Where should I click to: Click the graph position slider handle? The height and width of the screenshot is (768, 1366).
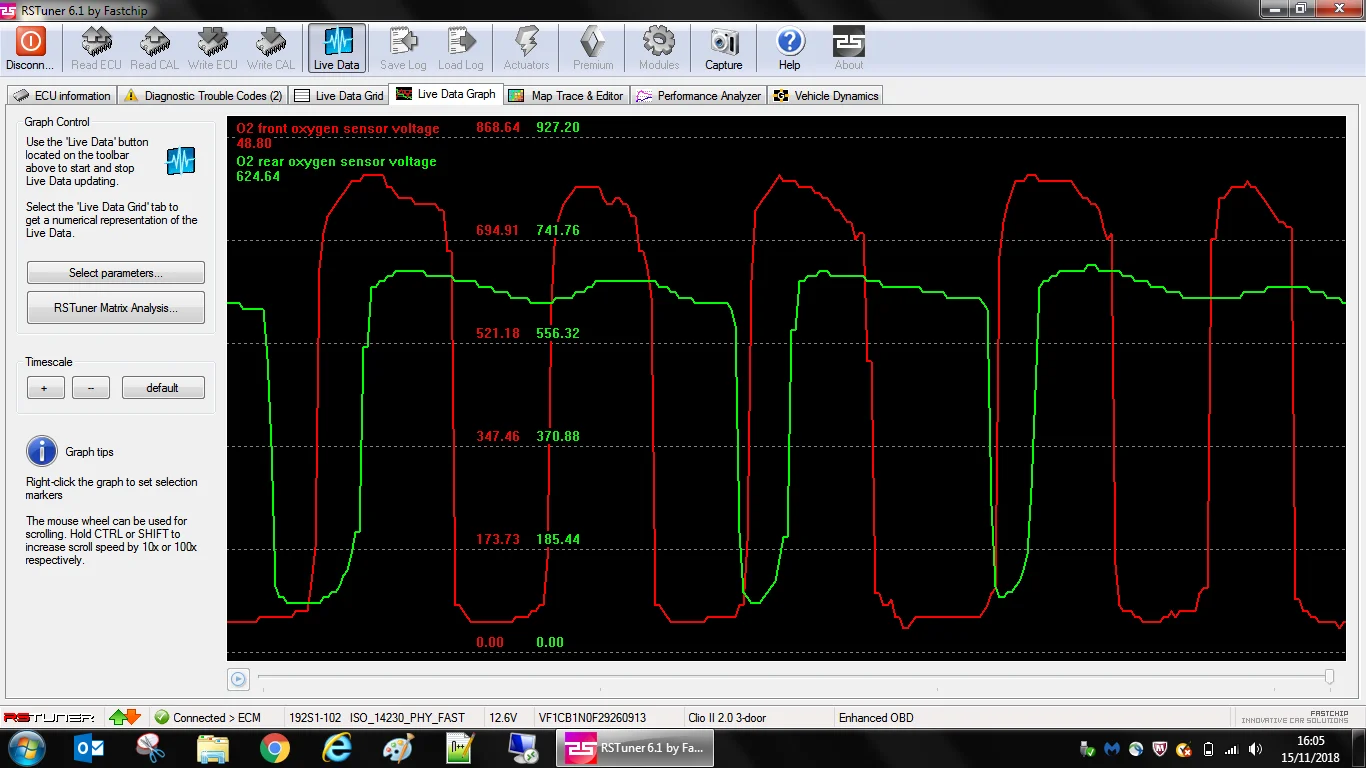point(1329,677)
